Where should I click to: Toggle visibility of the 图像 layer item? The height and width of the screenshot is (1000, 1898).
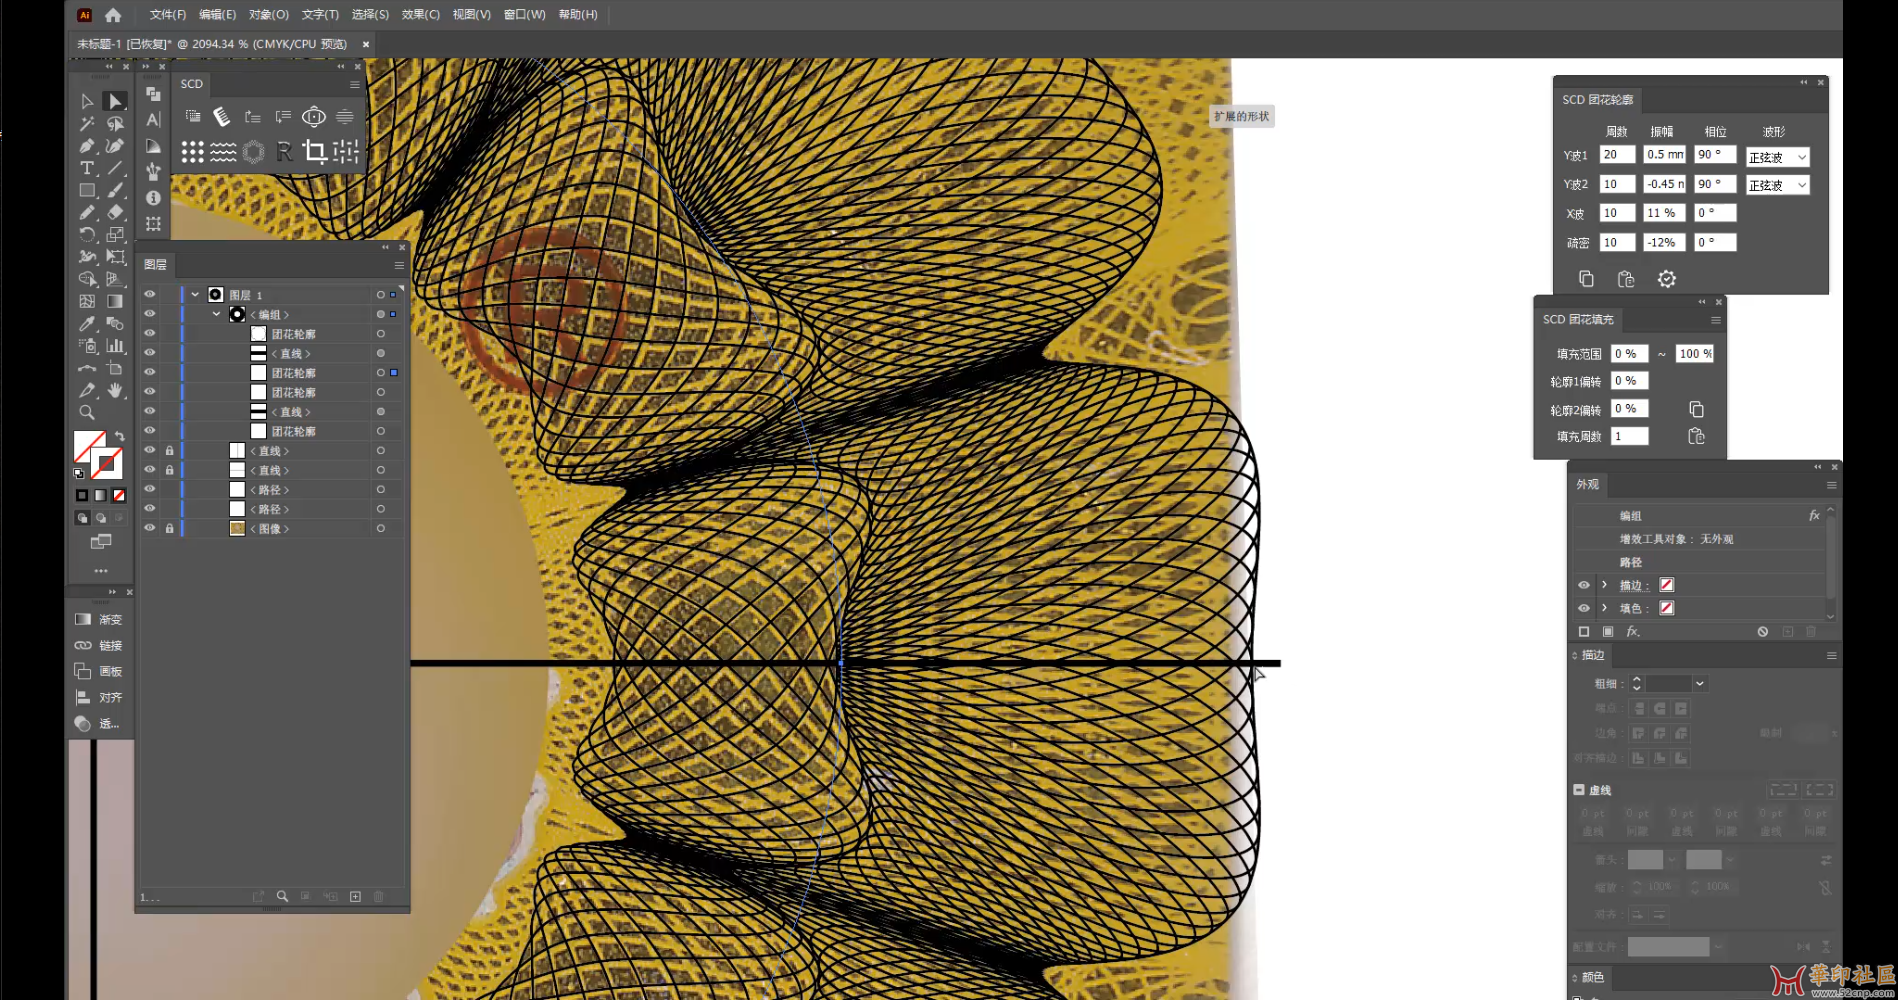pyautogui.click(x=150, y=528)
